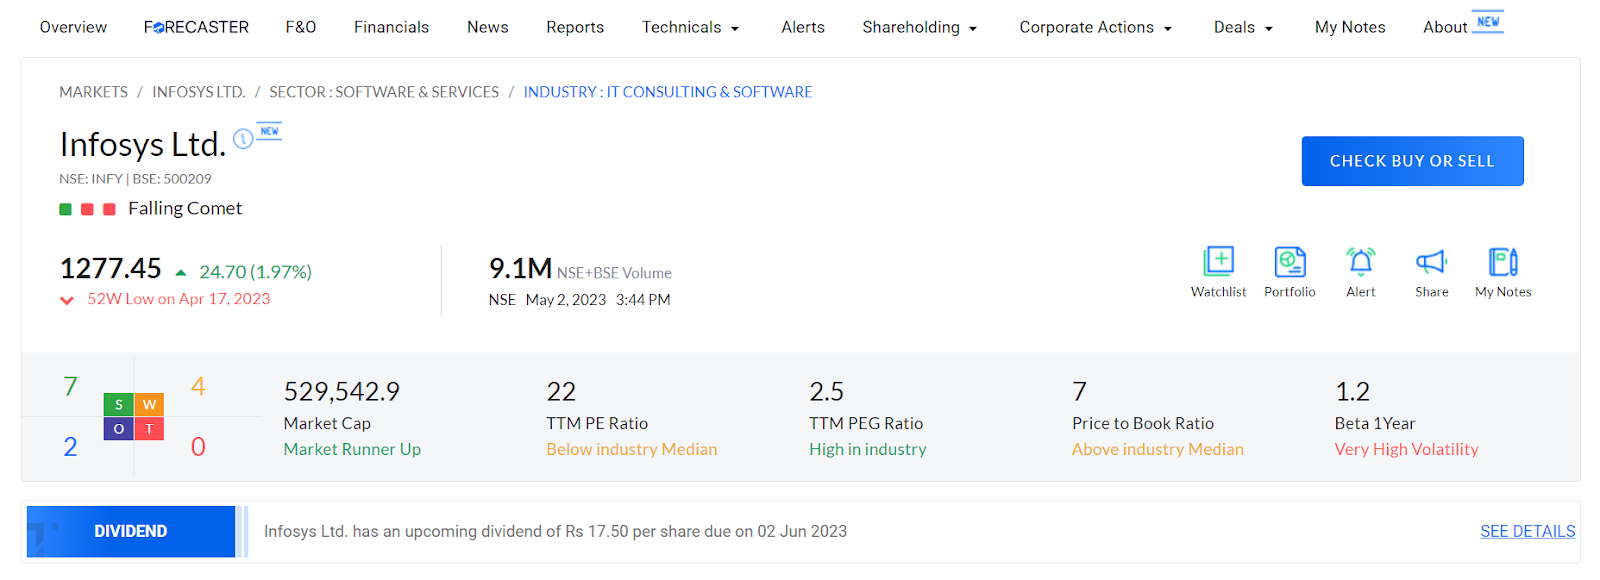Click Above industry Median text
Screen dimensions: 1600x580
[x=1158, y=450]
